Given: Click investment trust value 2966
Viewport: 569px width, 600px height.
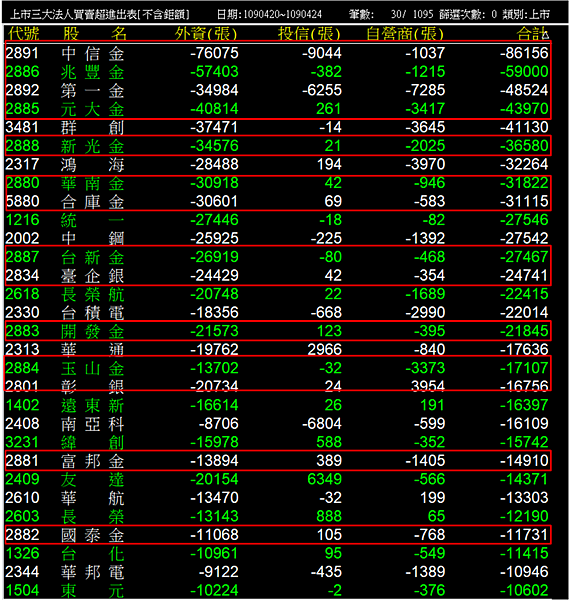Looking at the screenshot, I should 324,349.
